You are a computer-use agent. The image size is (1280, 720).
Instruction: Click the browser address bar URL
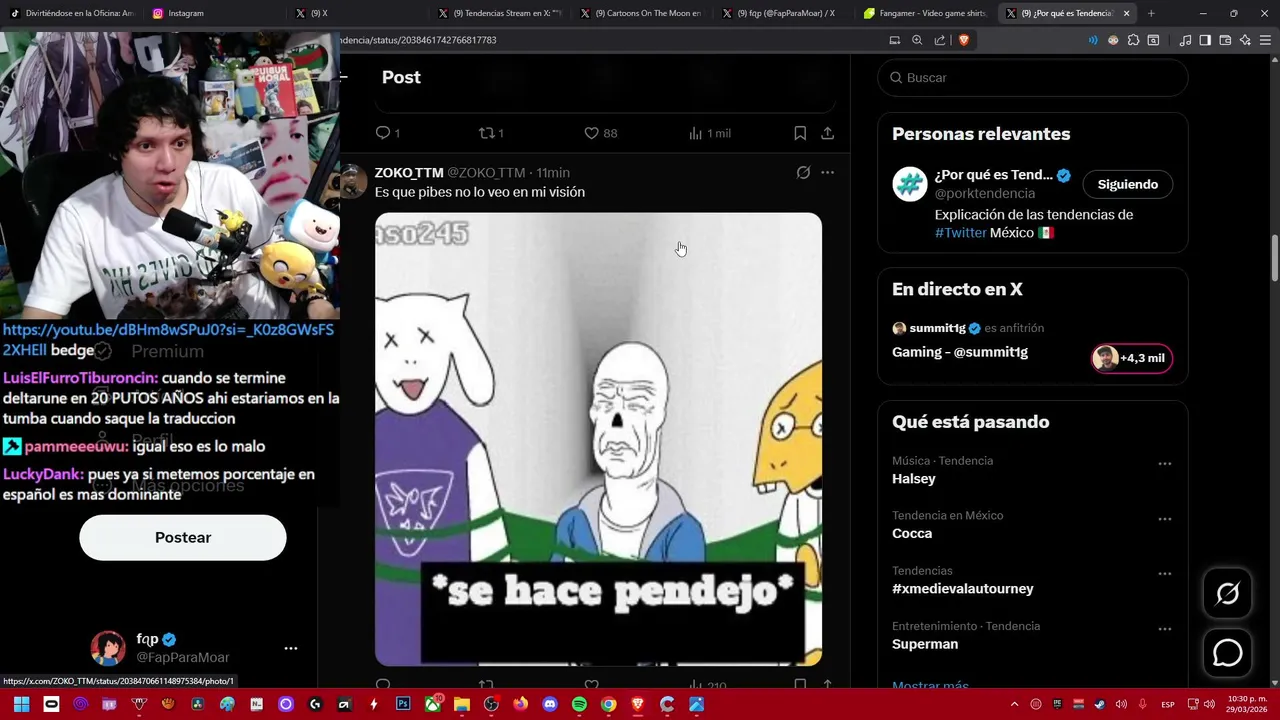[x=418, y=40]
